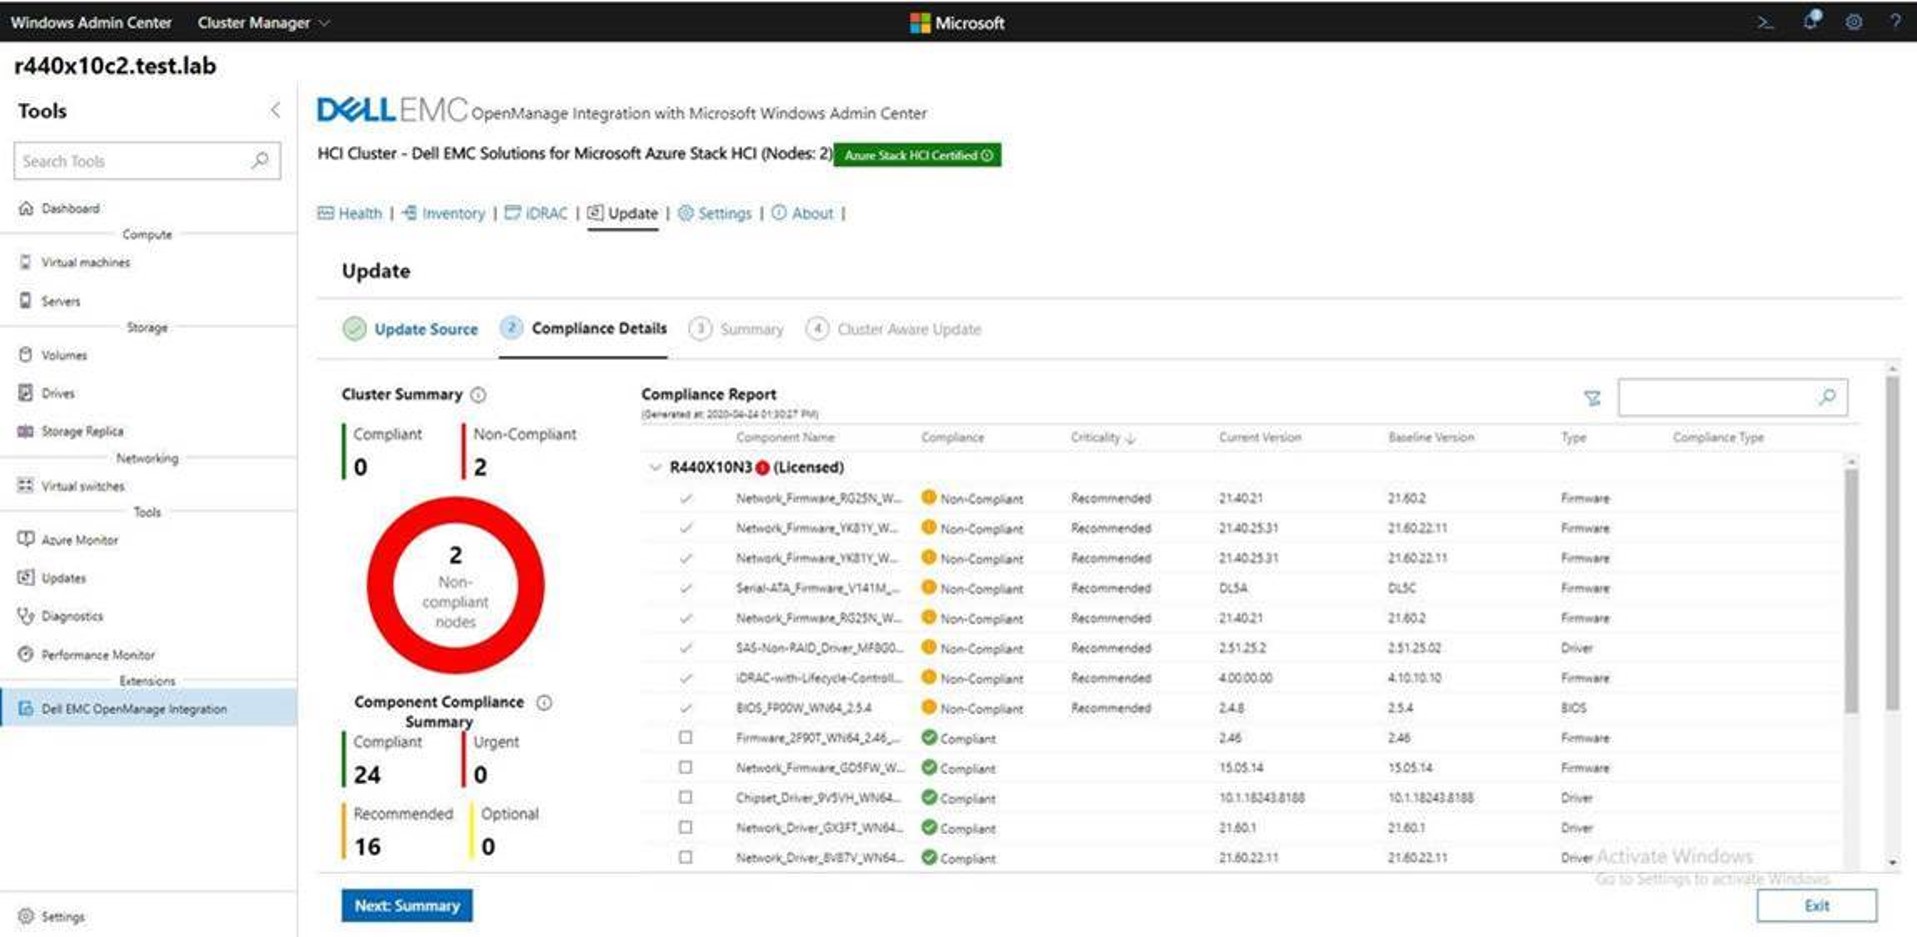Screen dimensions: 1917x937
Task: Collapse the R440X10N3 node group
Action: (655, 467)
